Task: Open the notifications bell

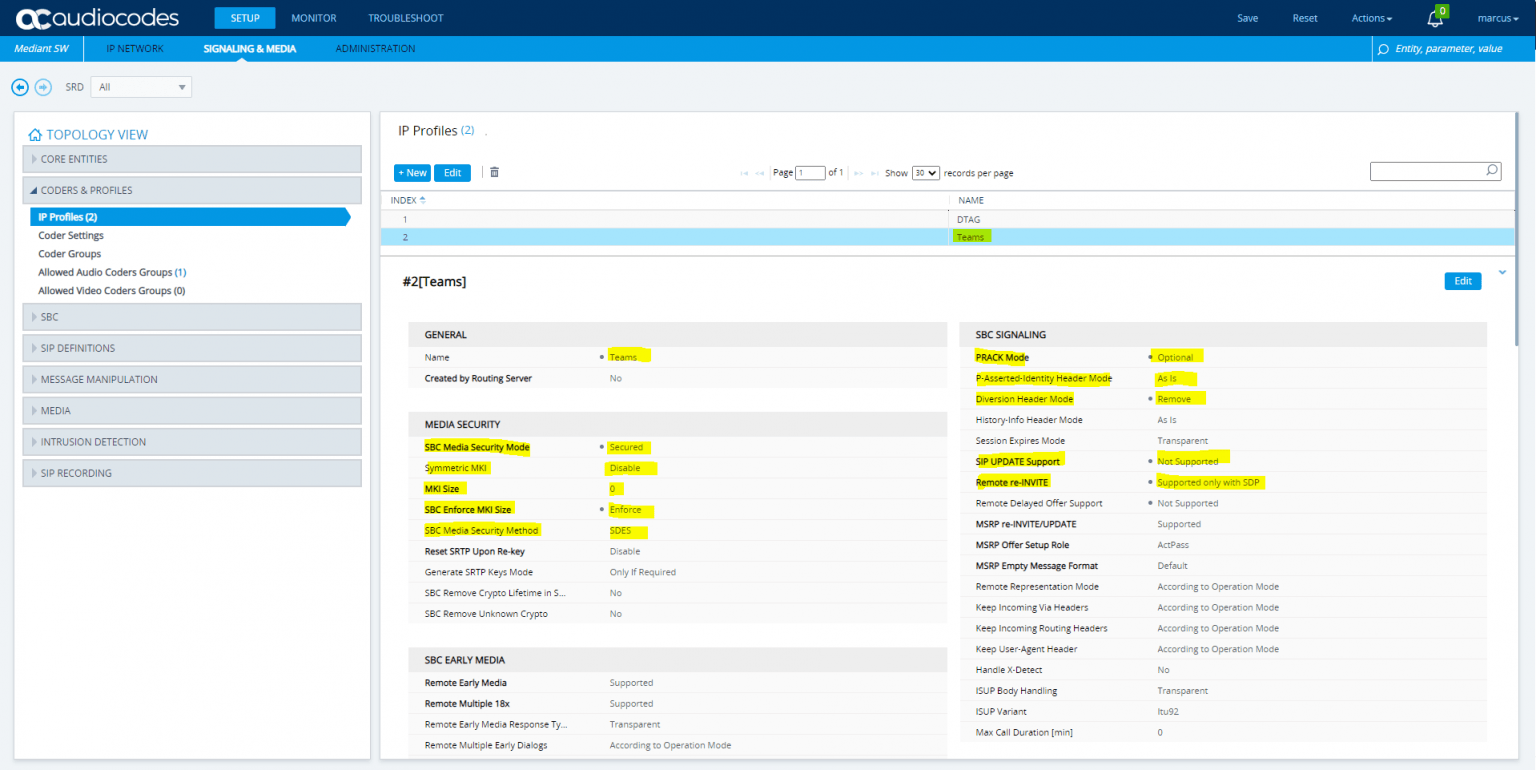Action: tap(1435, 18)
